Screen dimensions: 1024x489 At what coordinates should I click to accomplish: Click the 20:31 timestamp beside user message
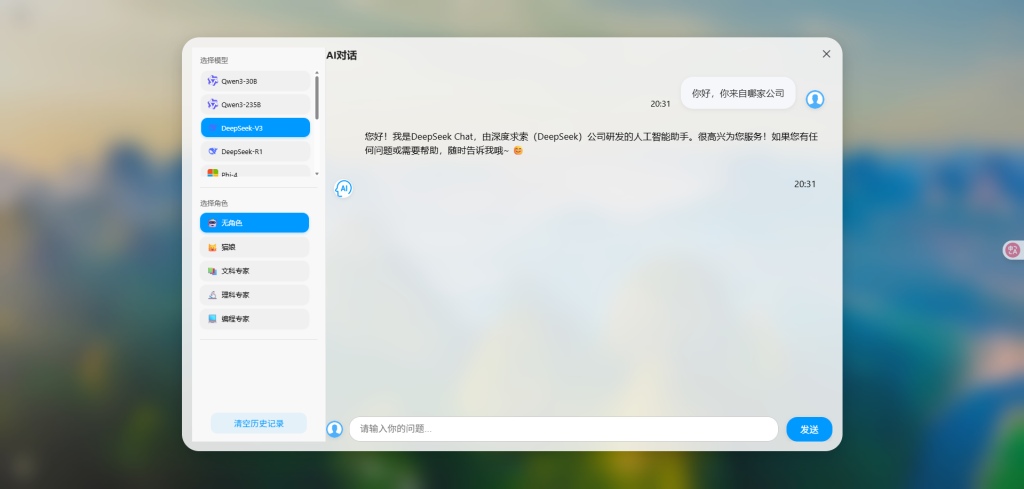tap(660, 104)
